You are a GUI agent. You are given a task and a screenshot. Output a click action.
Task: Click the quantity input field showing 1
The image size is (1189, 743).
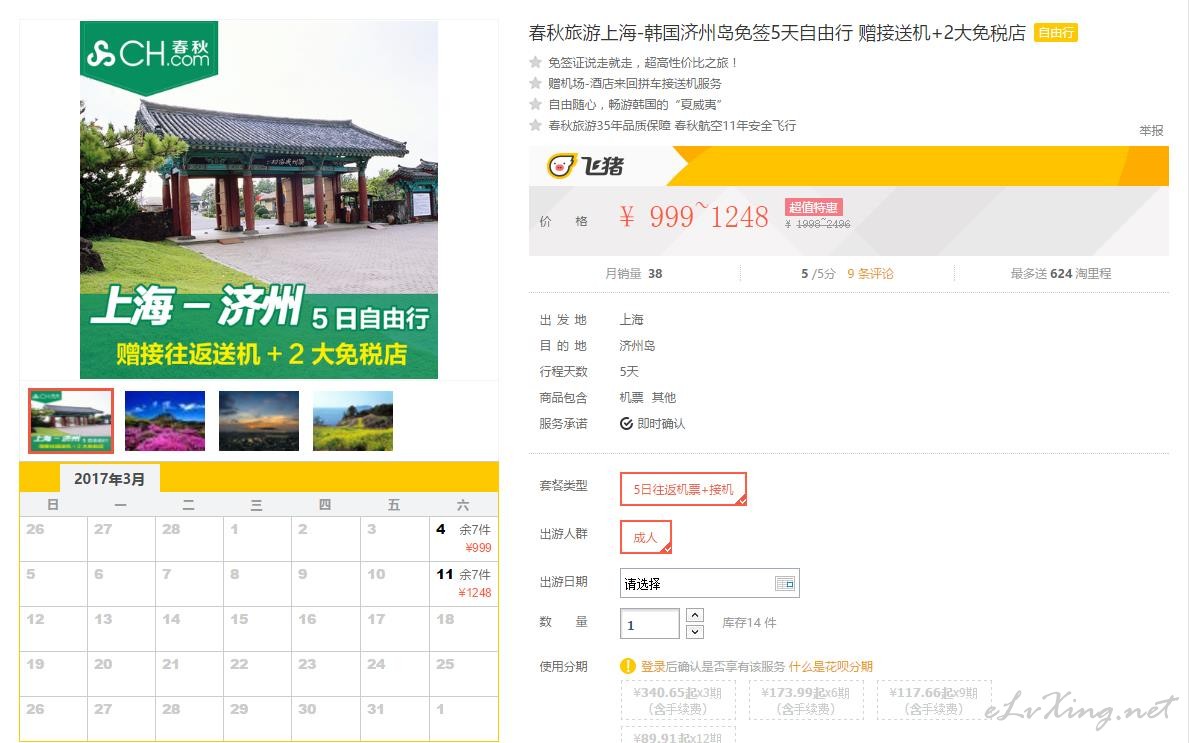pyautogui.click(x=649, y=623)
